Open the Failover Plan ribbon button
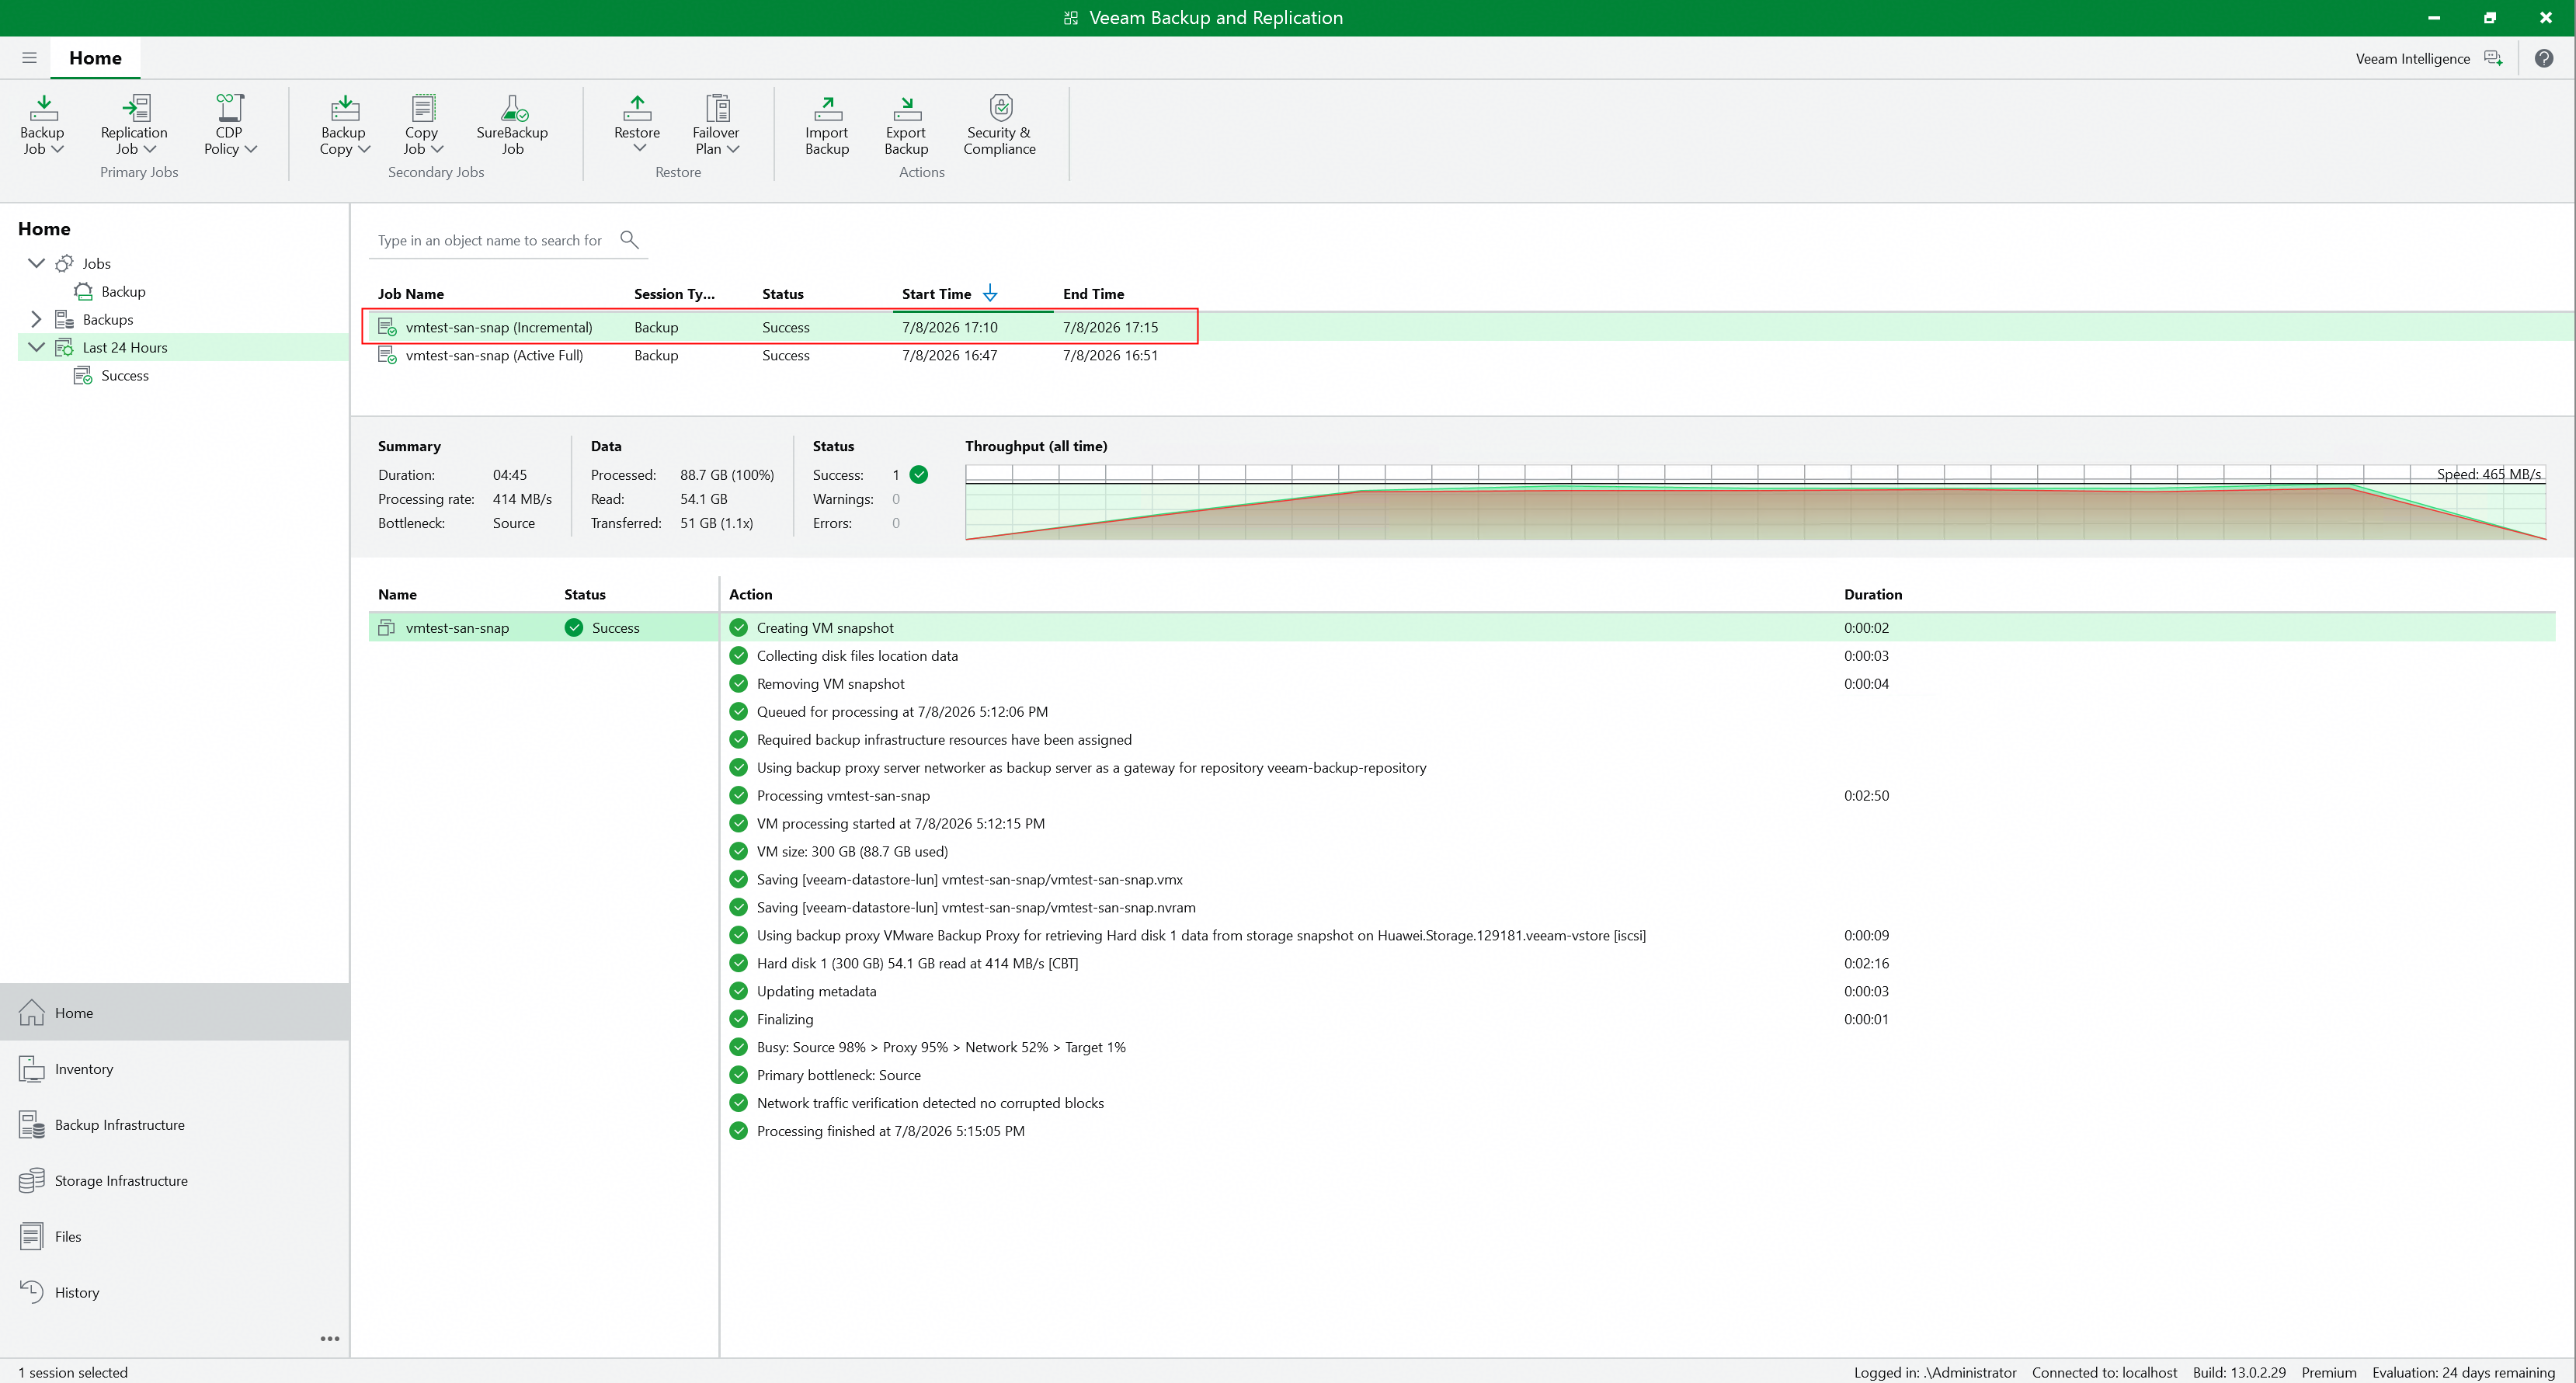This screenshot has height=1383, width=2576. tap(716, 125)
